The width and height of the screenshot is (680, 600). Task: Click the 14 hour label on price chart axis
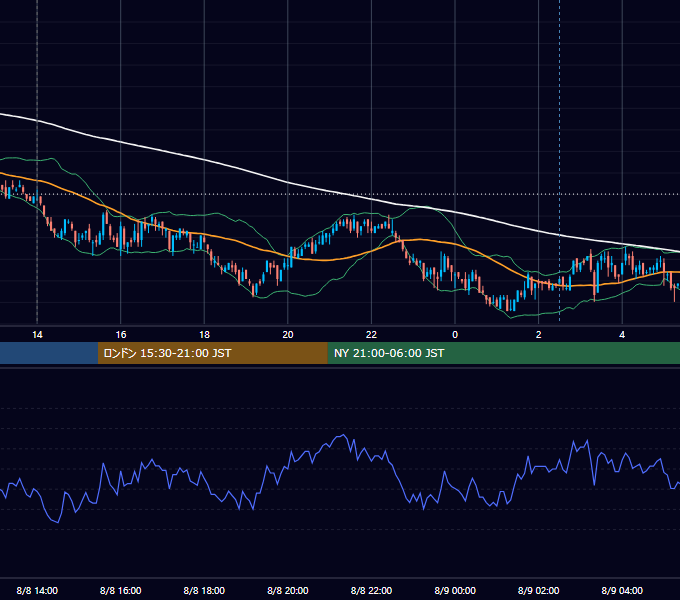click(37, 335)
